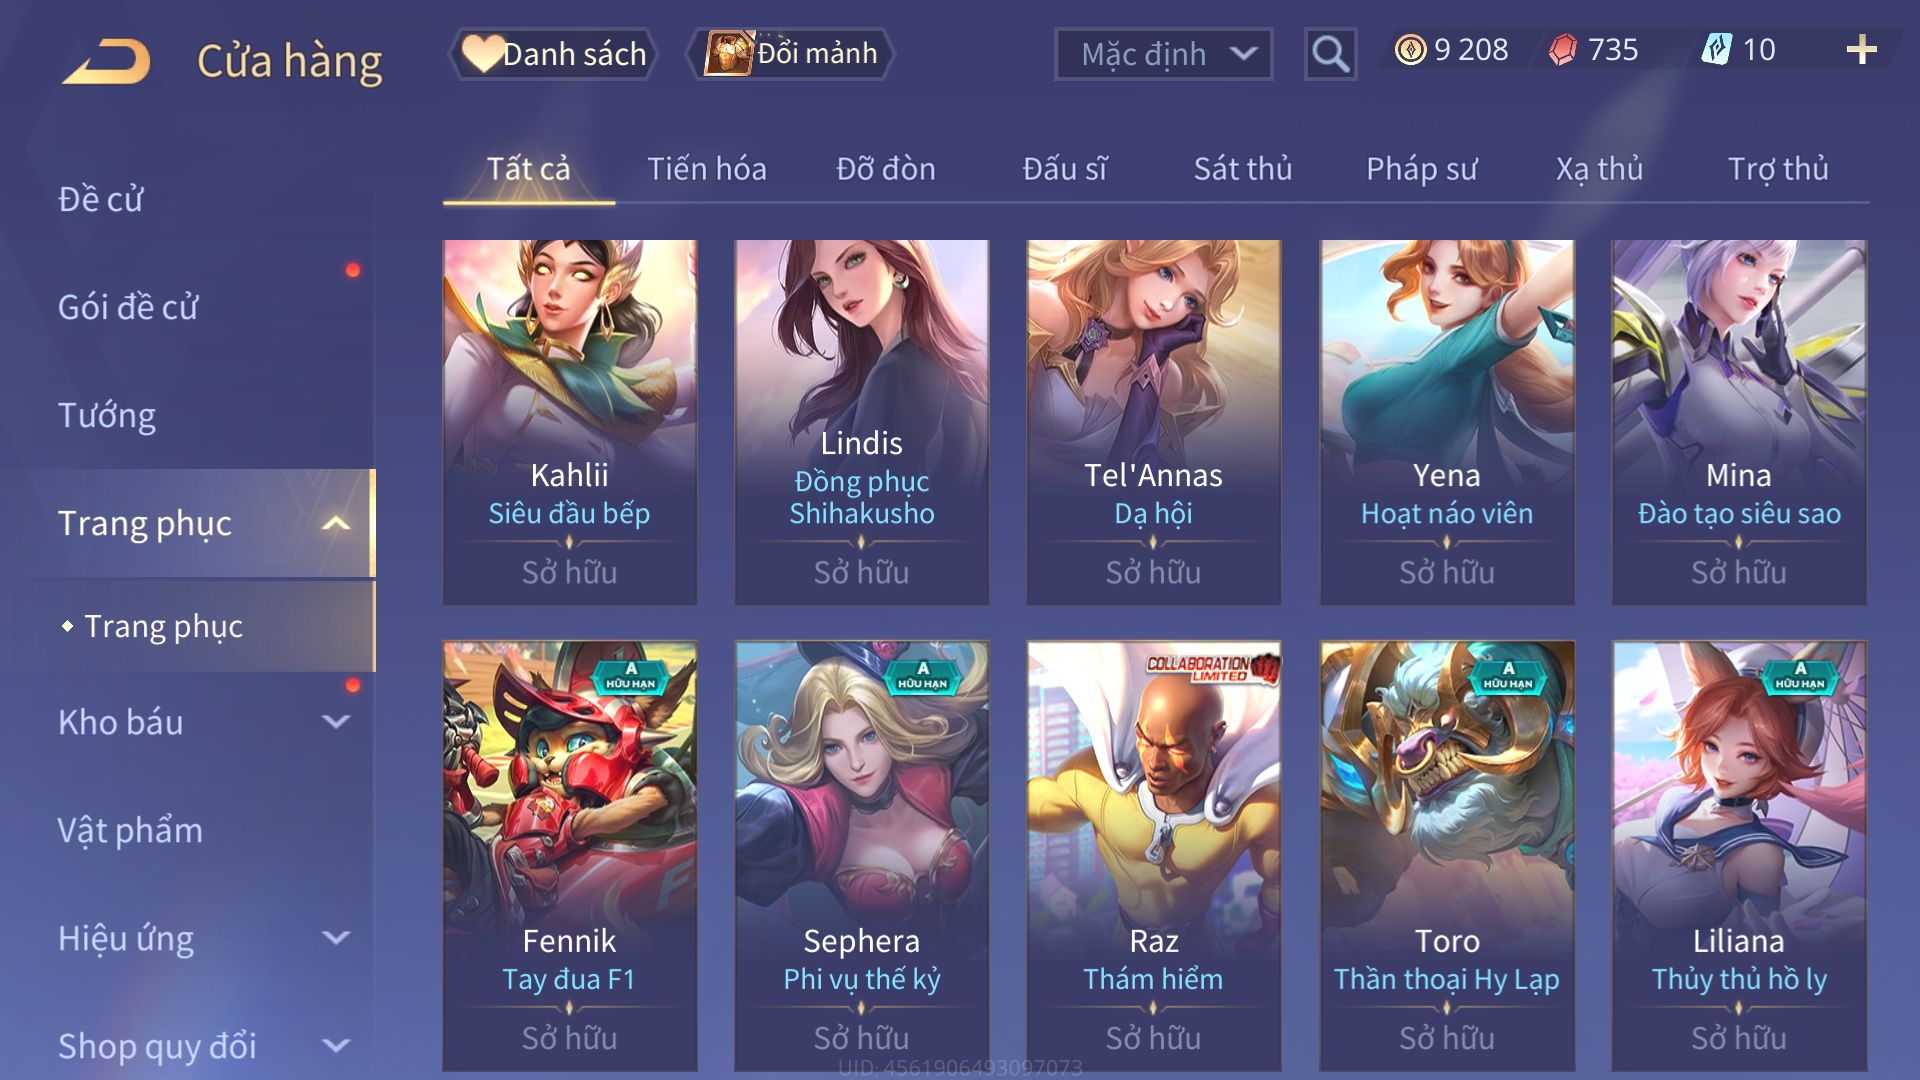Switch to the Sát thủ tab
The width and height of the screenshot is (1920, 1080).
click(x=1243, y=169)
